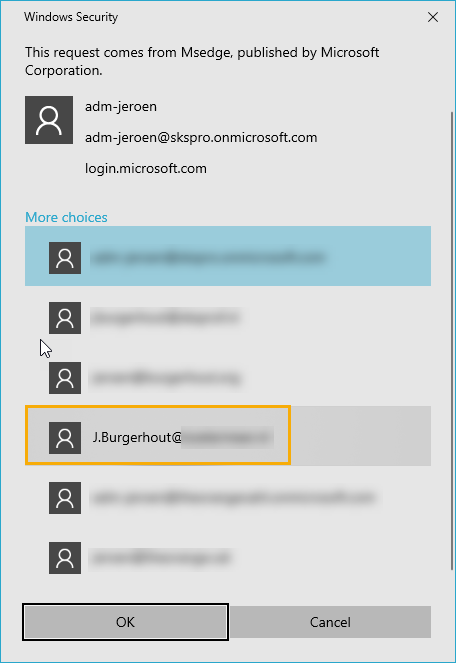Pick the third blurred account entry in the list
Viewport: 456px width, 663px height.
(166, 378)
